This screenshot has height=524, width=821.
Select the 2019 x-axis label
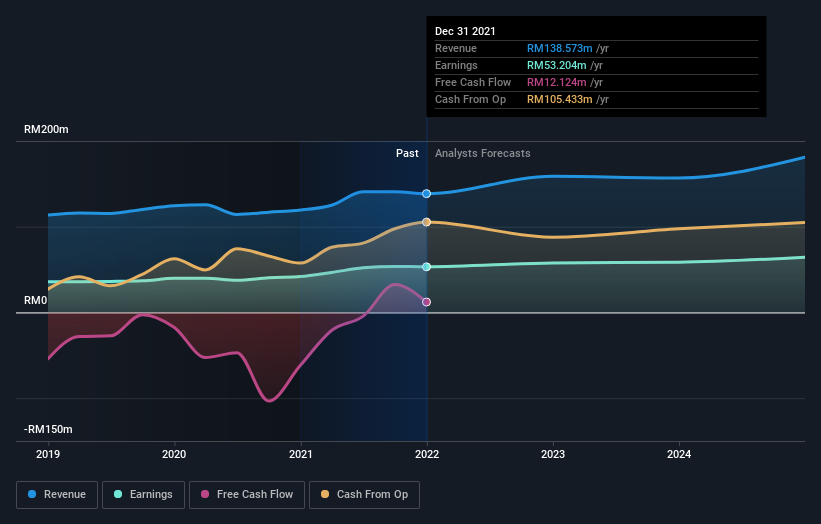tap(48, 454)
